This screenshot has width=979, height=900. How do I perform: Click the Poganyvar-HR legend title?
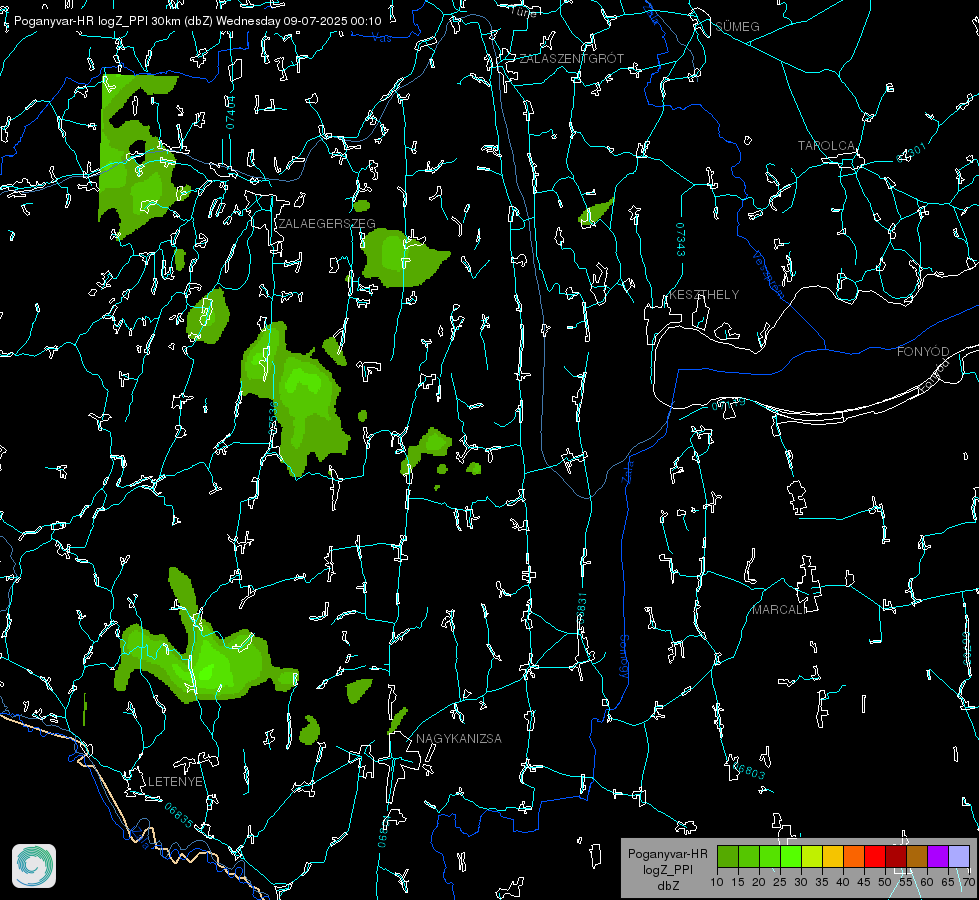click(667, 854)
